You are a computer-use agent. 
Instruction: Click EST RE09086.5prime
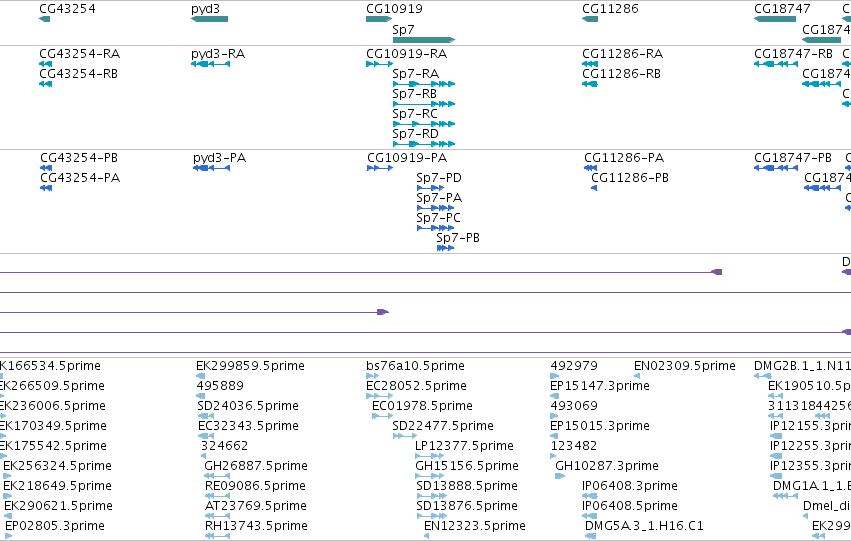tap(255, 486)
